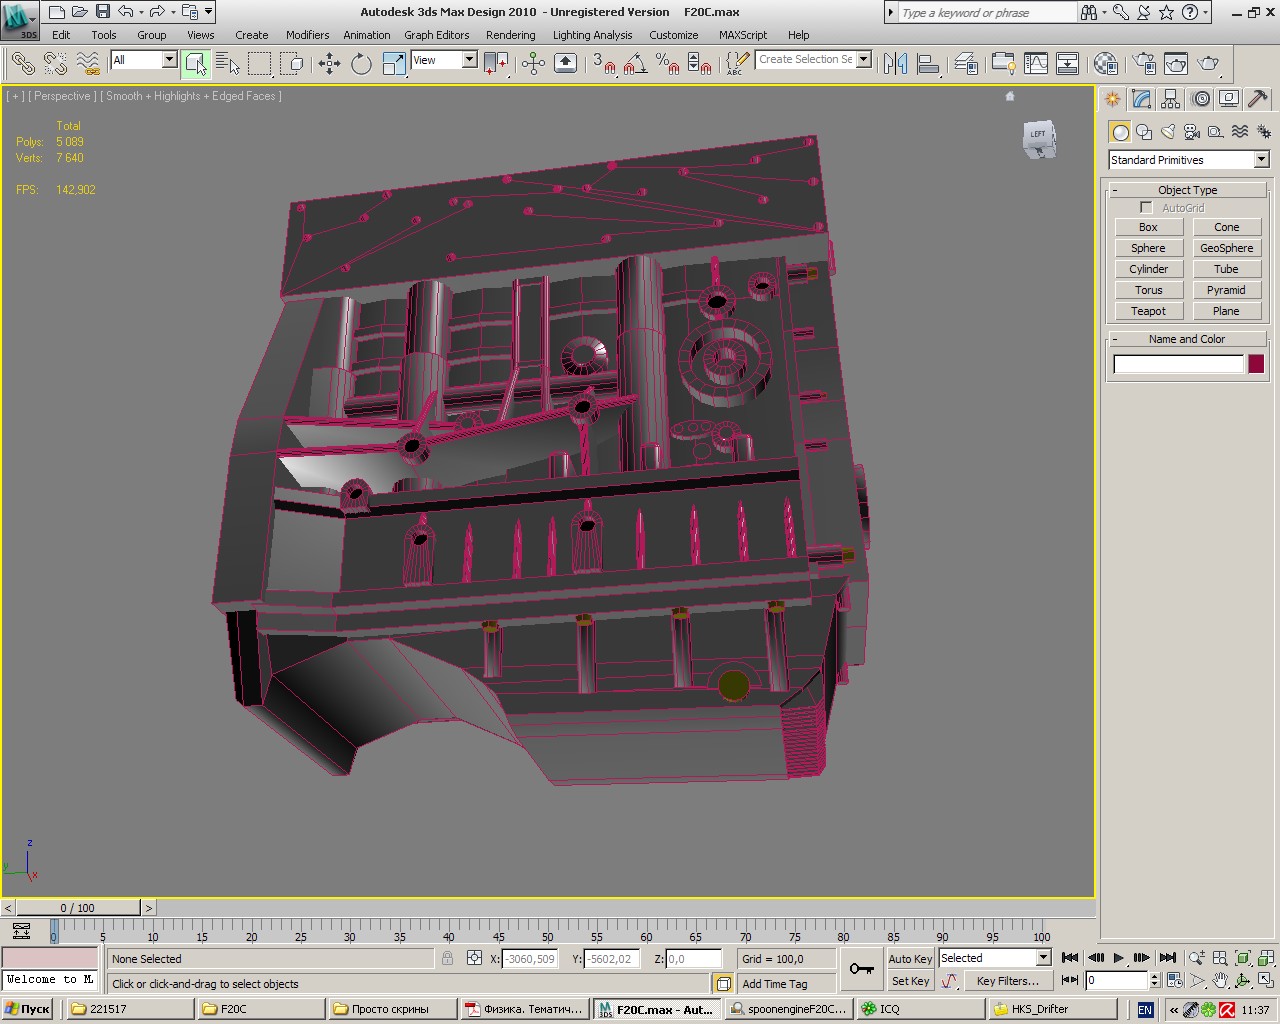
Task: Open Edit Named Selection Sets icon
Action: coord(737,64)
